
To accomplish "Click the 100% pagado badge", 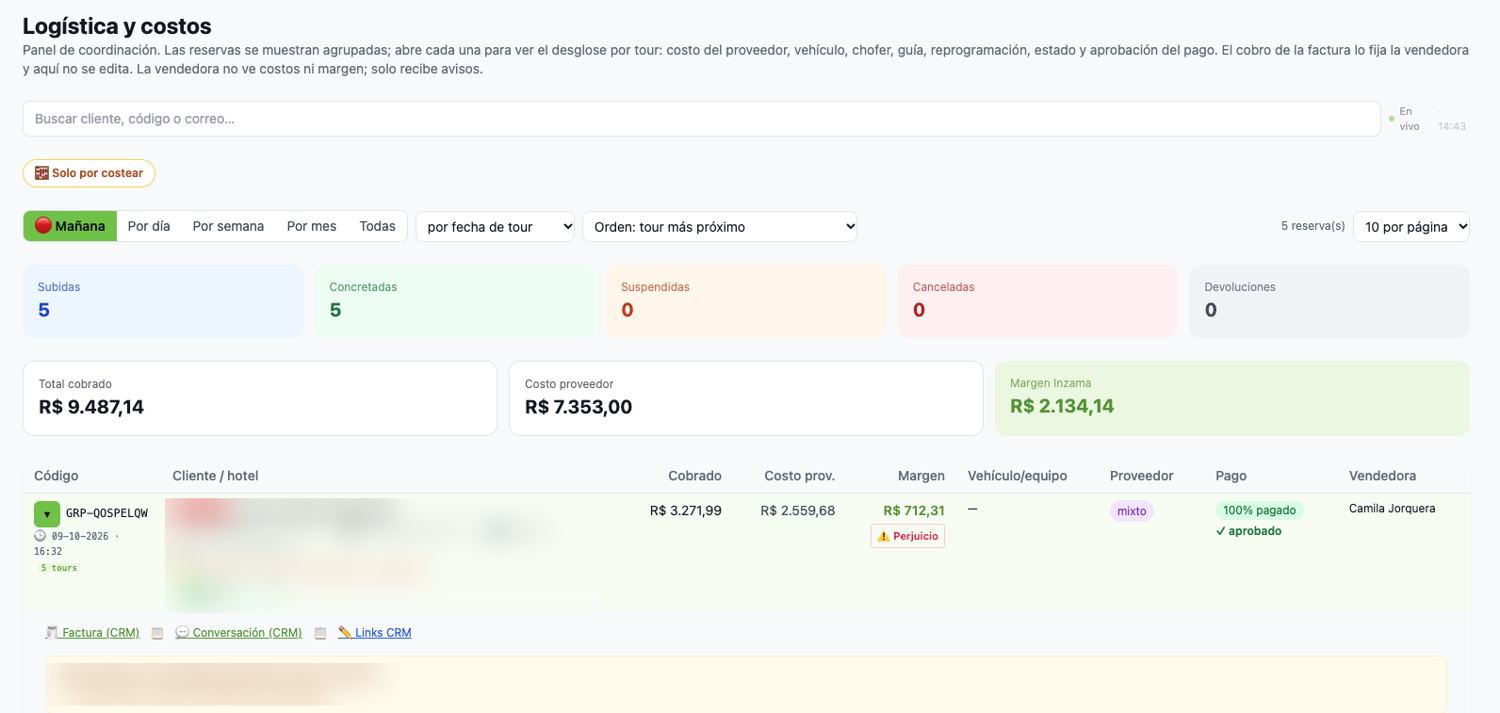I will [1260, 511].
